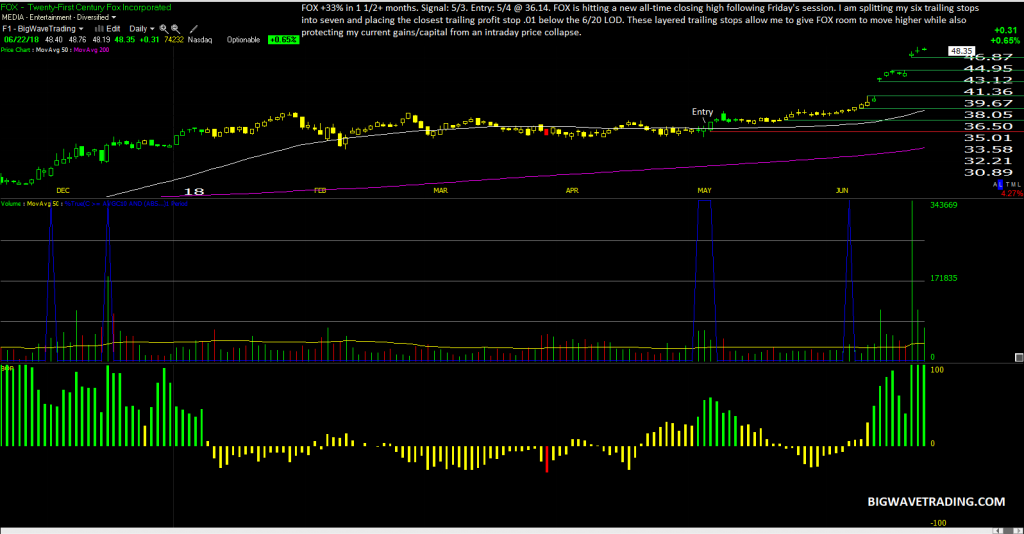The height and width of the screenshot is (534, 1024).
Task: Click the 44.95 price axis level
Action: pos(988,69)
